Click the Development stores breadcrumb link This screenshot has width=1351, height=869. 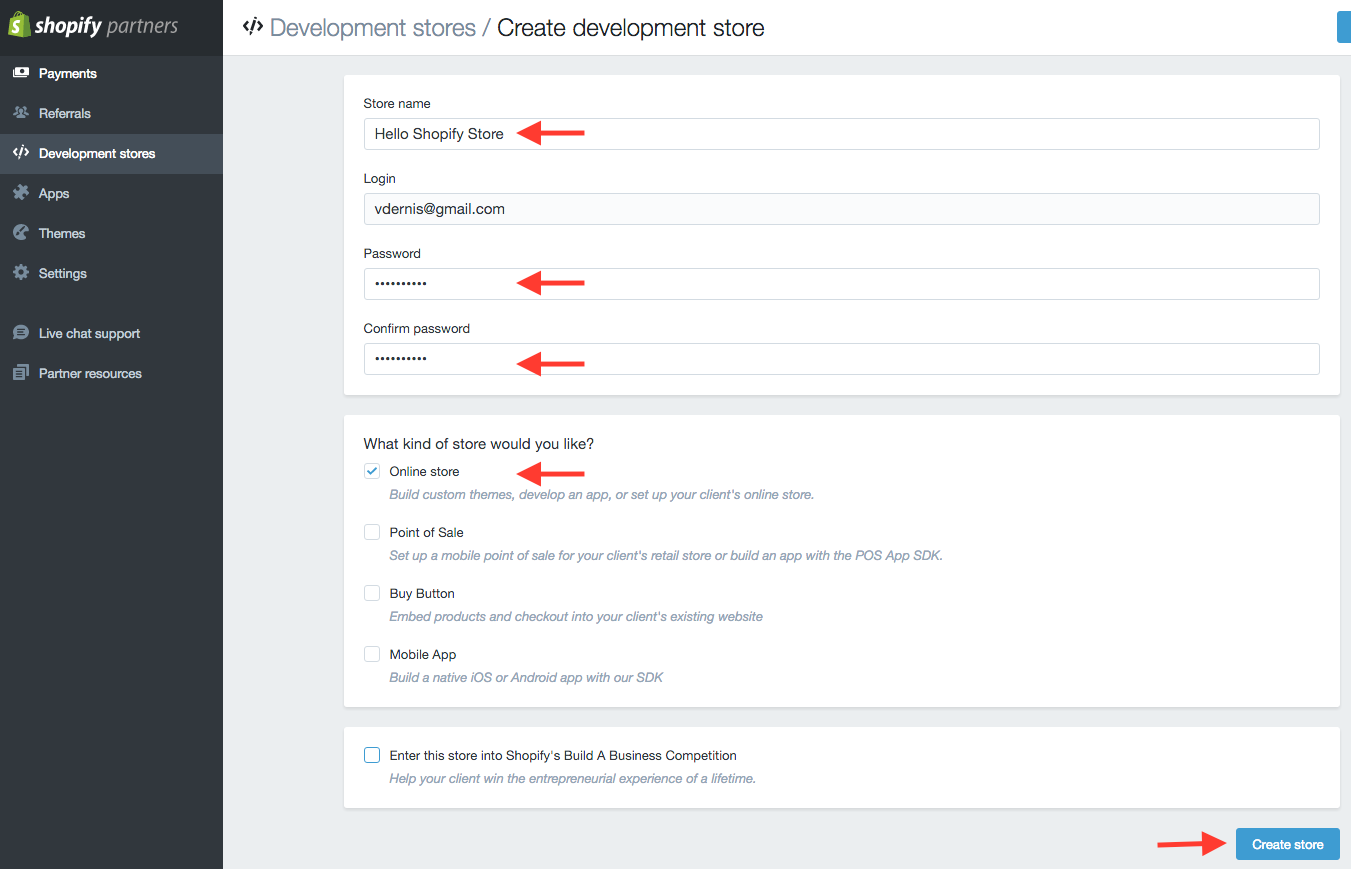click(x=373, y=28)
